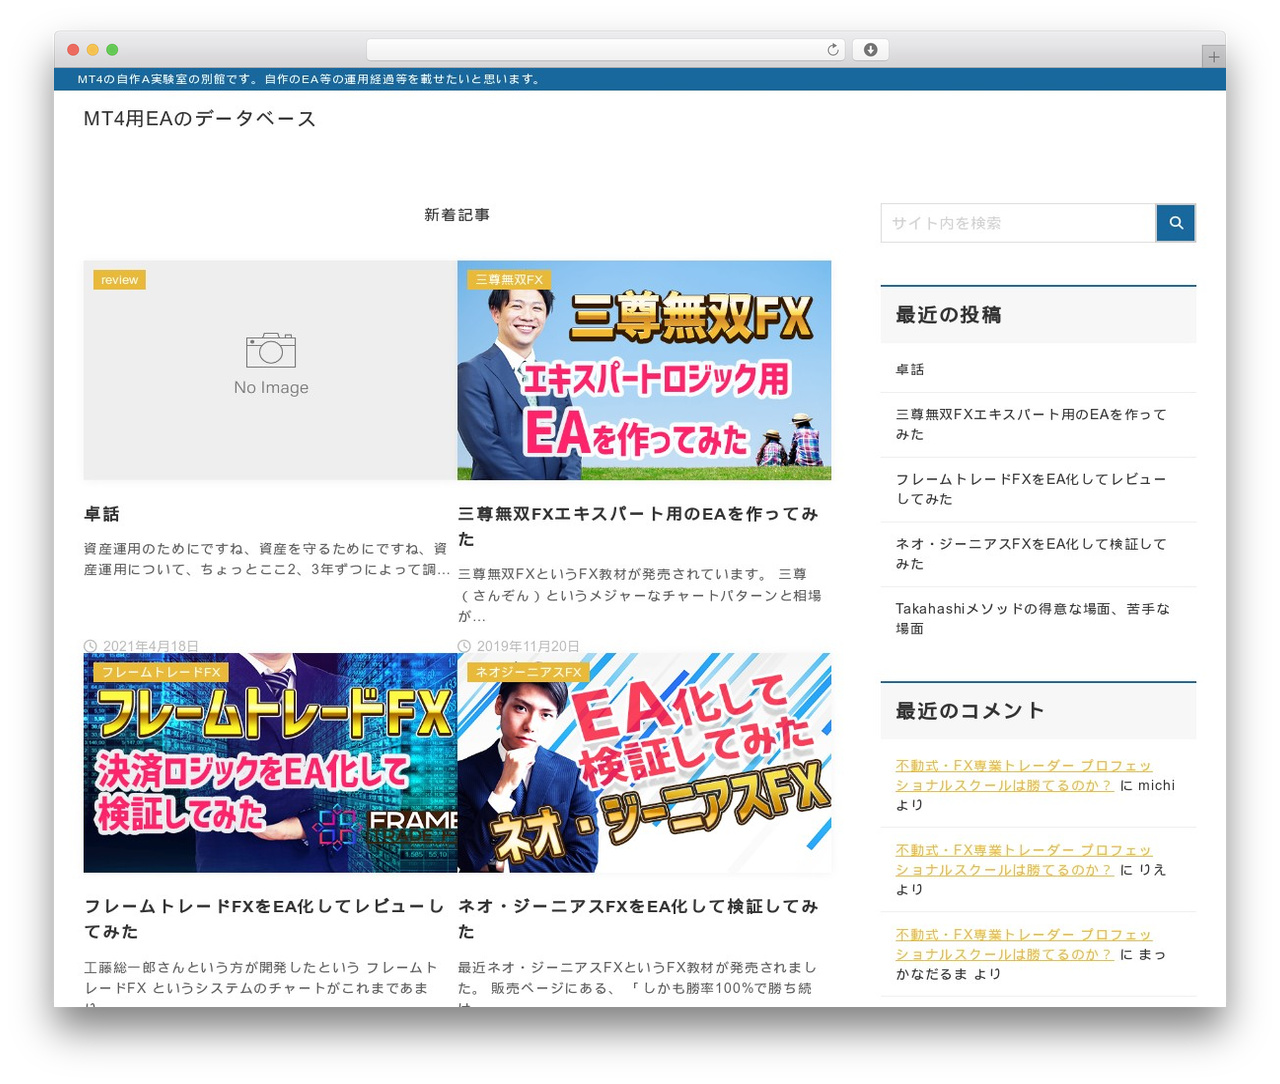Click the 新着記事 heading
Image resolution: width=1280 pixels, height=1084 pixels.
pyautogui.click(x=457, y=215)
